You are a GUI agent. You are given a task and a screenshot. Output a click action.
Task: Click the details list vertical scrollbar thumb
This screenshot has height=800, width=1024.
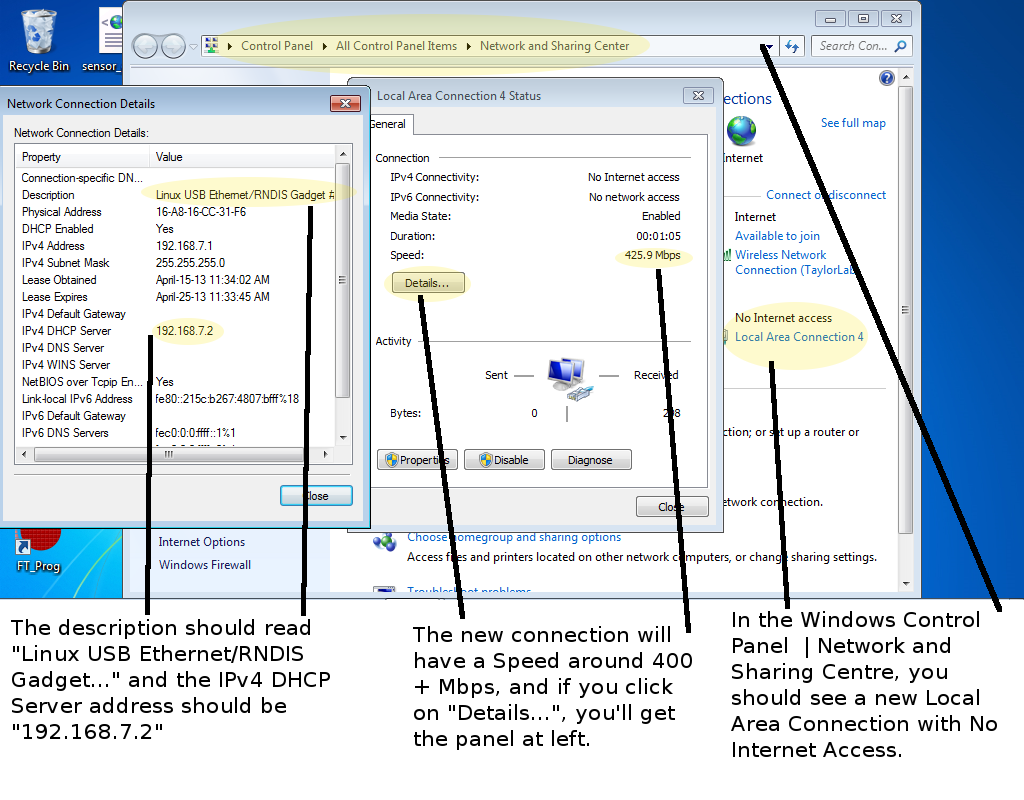pyautogui.click(x=342, y=280)
